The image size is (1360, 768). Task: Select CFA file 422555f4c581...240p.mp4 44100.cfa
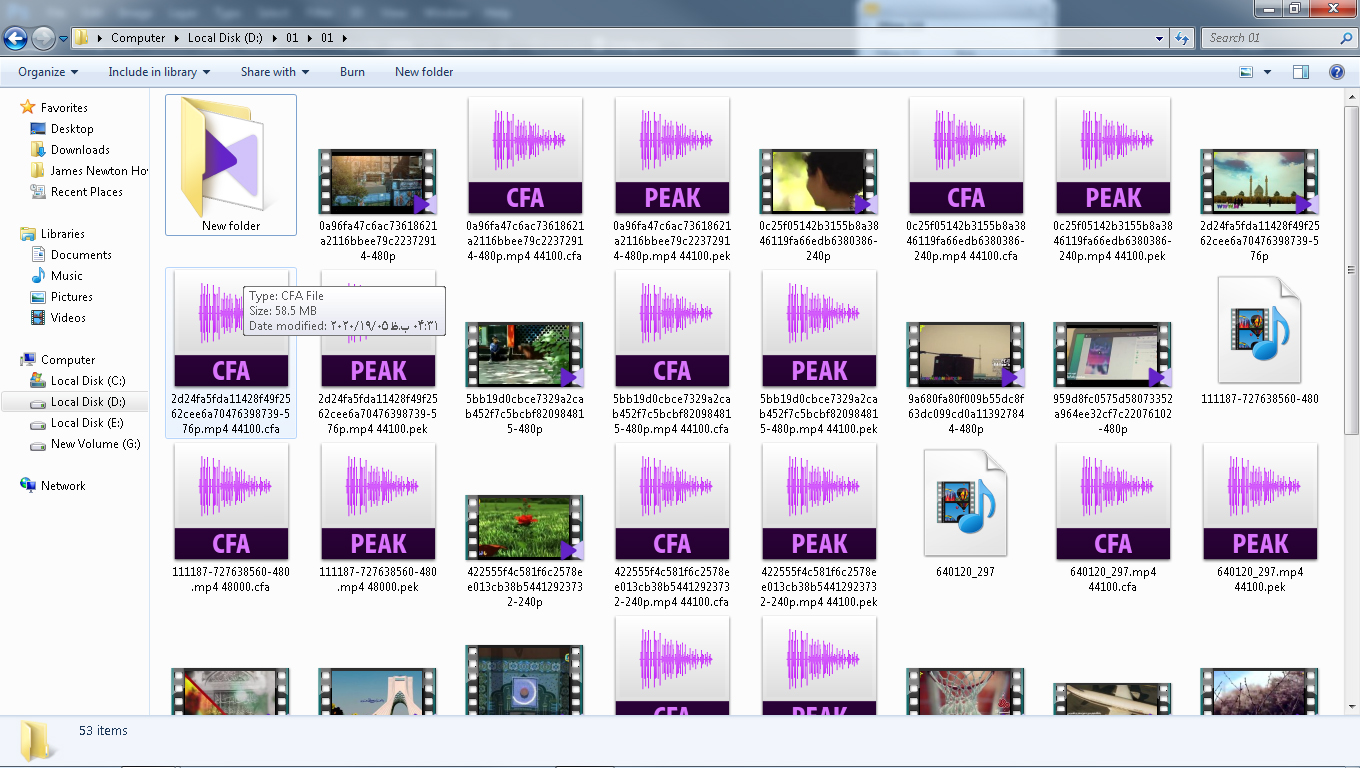(x=672, y=502)
